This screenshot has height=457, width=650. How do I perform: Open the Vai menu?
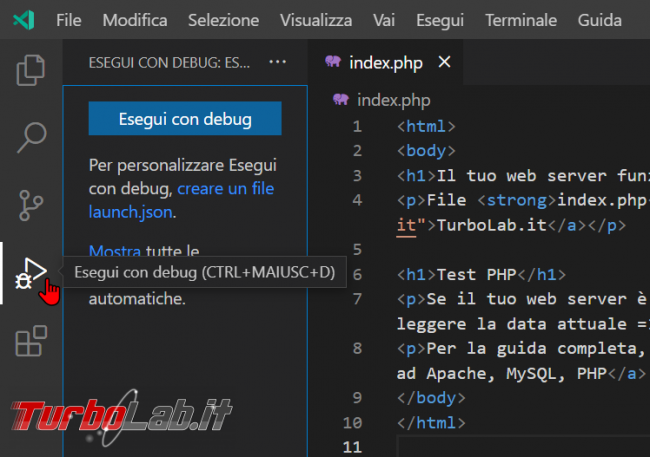click(x=384, y=20)
